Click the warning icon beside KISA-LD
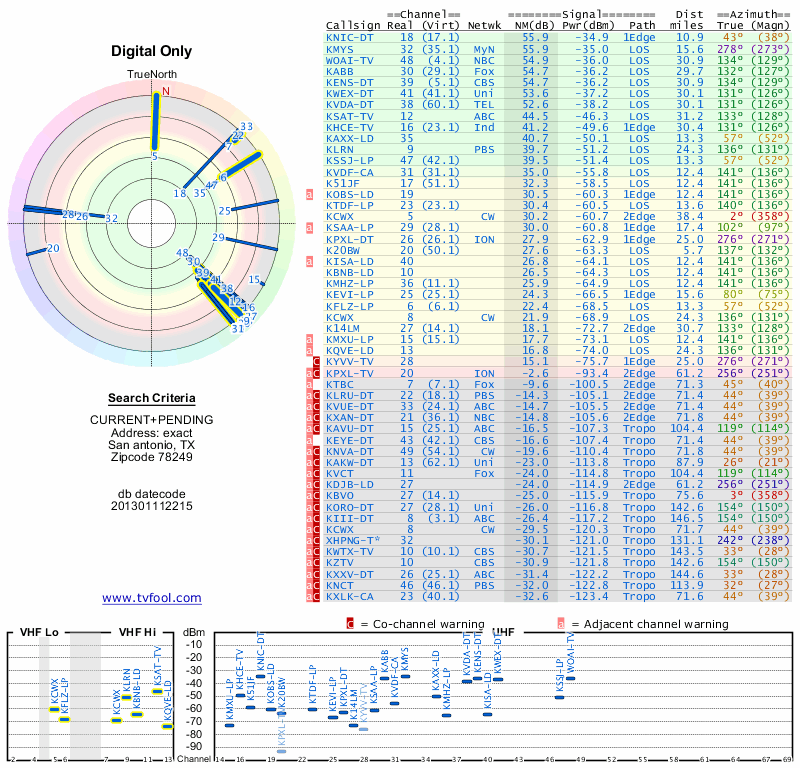800x768 pixels. 309,261
